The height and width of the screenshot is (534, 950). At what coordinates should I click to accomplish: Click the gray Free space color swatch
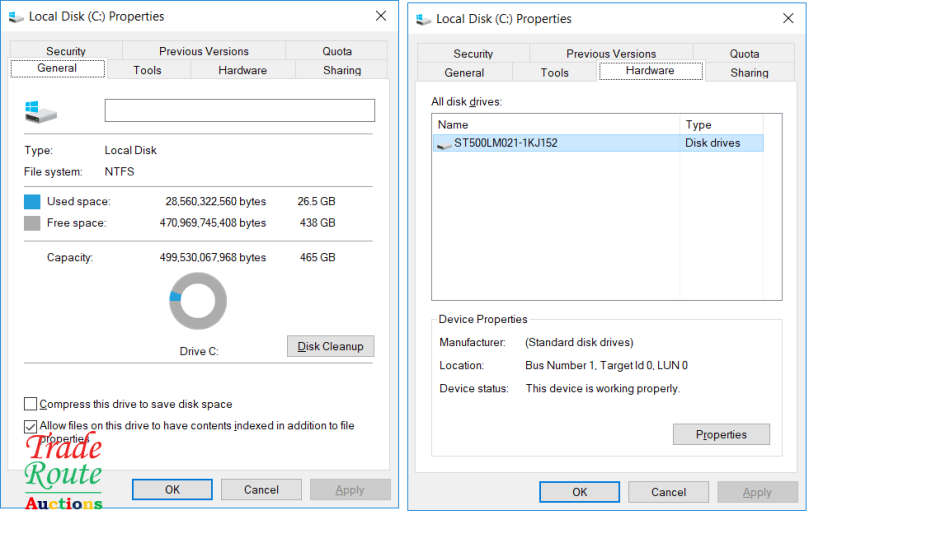click(32, 224)
